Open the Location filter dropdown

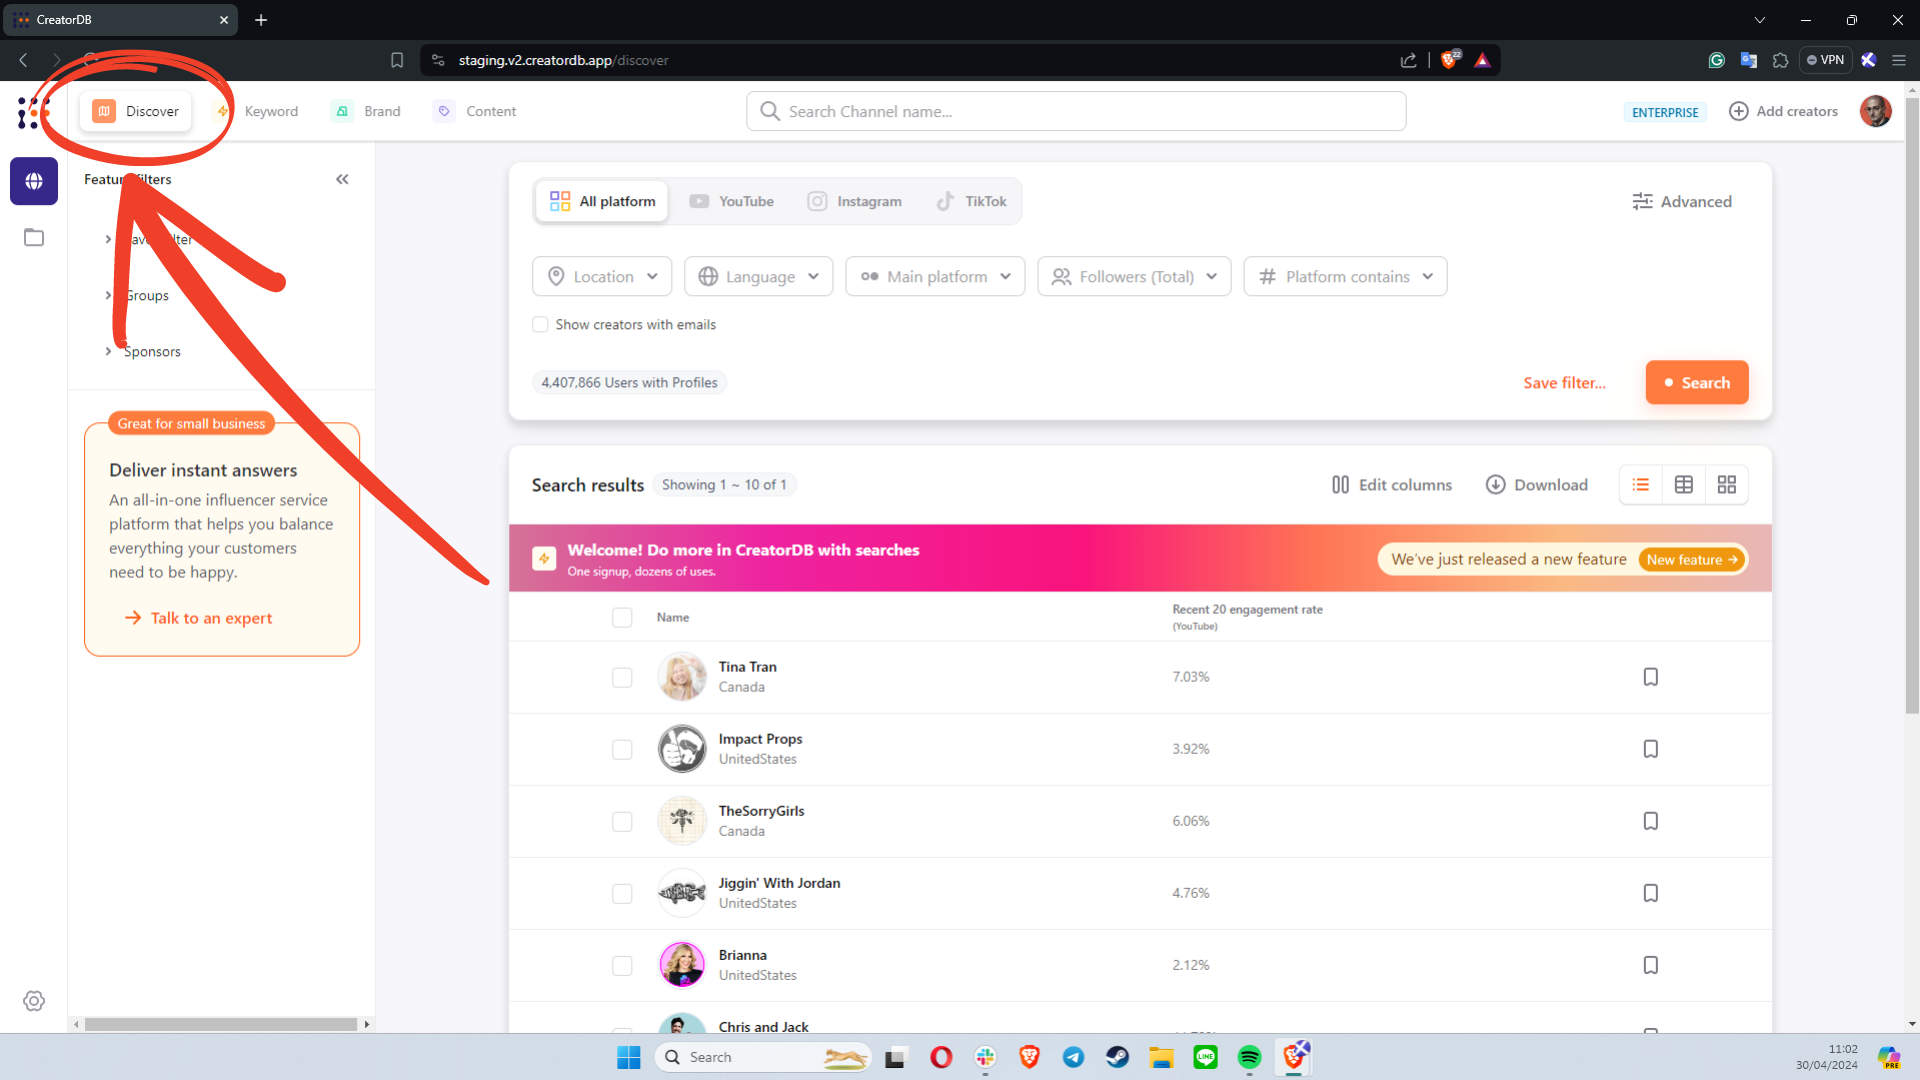(x=602, y=276)
